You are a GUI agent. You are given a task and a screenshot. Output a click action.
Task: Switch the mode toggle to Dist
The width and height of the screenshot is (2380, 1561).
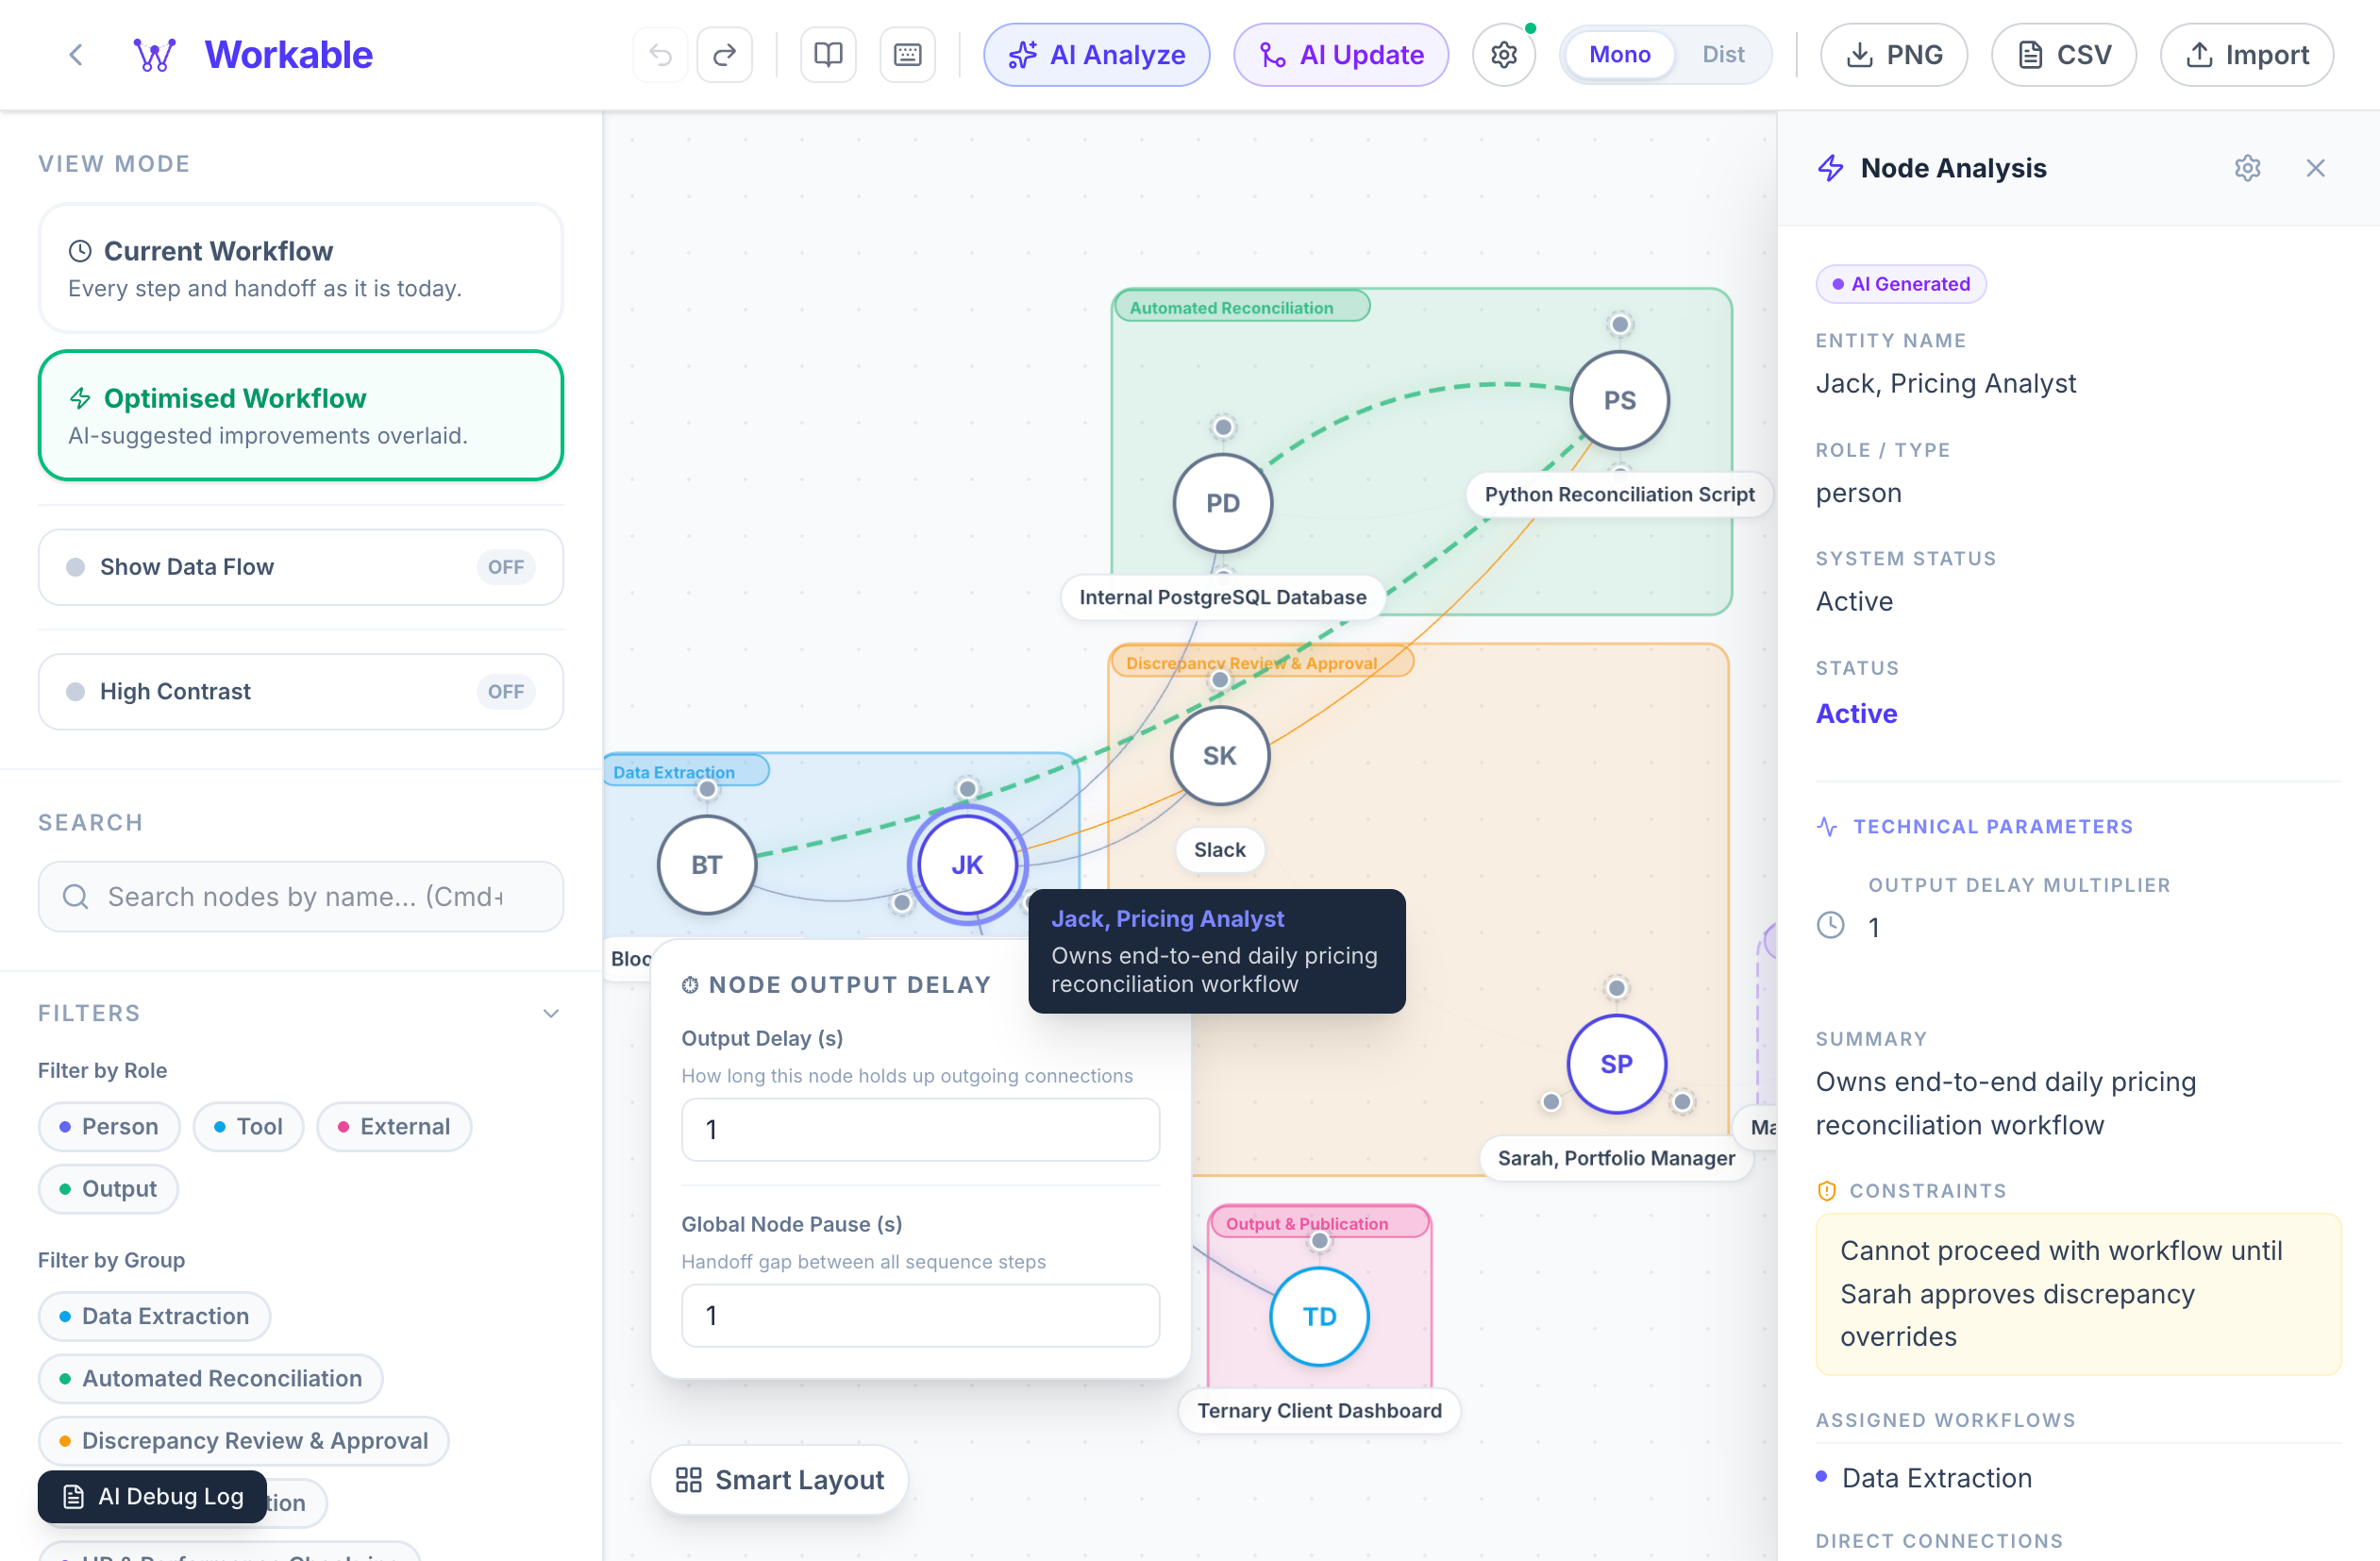(1722, 55)
